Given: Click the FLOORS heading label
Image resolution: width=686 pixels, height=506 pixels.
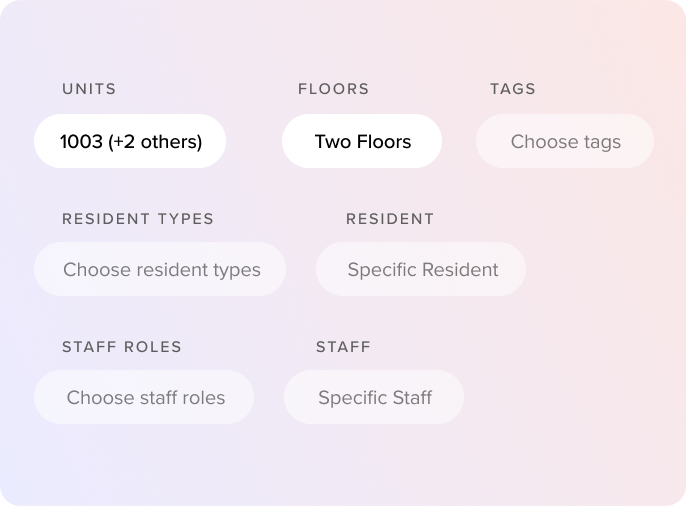Looking at the screenshot, I should pos(333,89).
